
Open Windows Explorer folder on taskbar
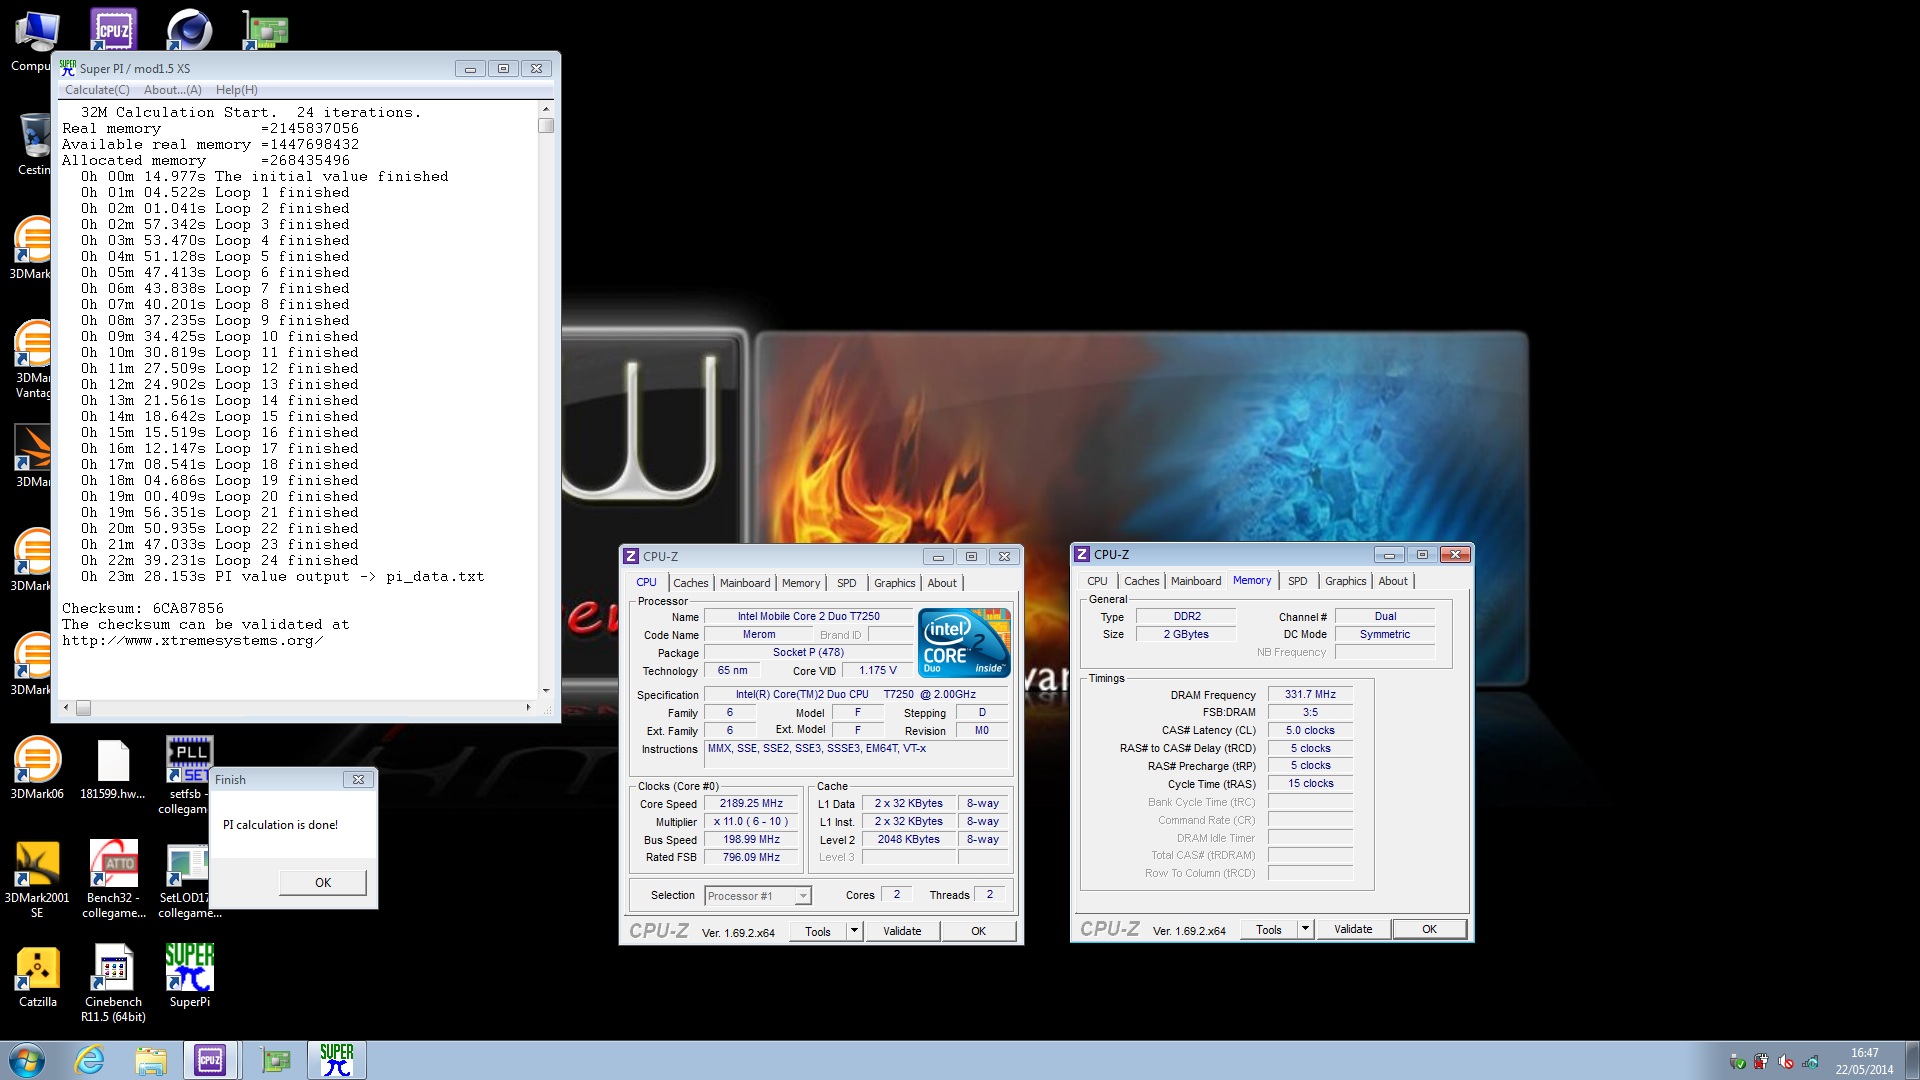point(151,1060)
